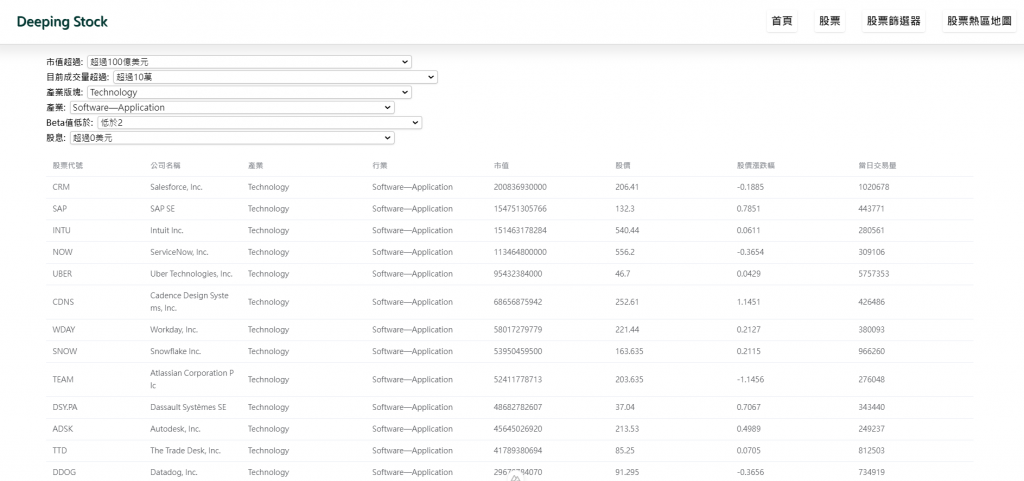Click company name Uber Technologies, Inc.

pos(191,273)
